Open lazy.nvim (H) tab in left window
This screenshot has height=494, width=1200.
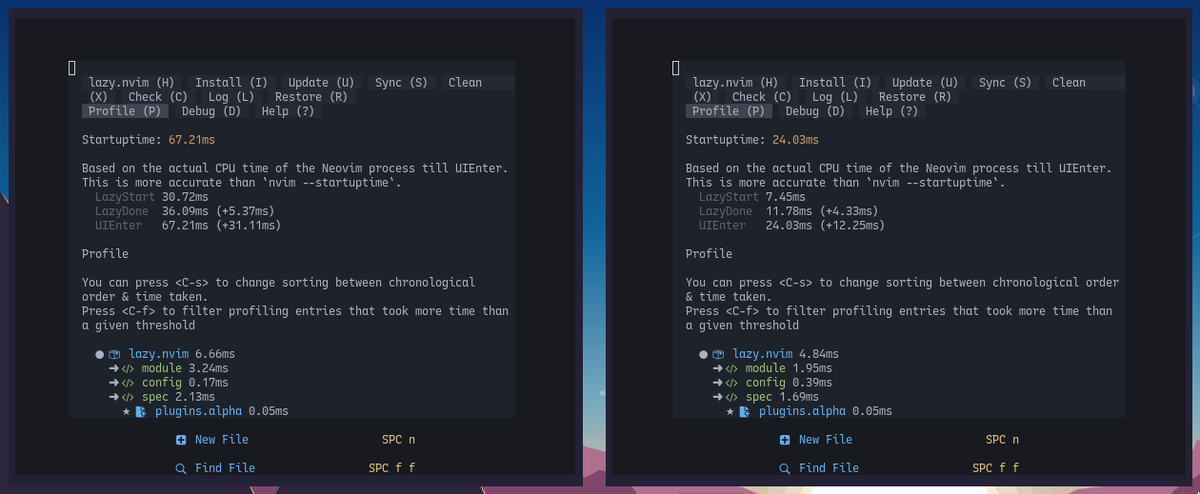[132, 83]
